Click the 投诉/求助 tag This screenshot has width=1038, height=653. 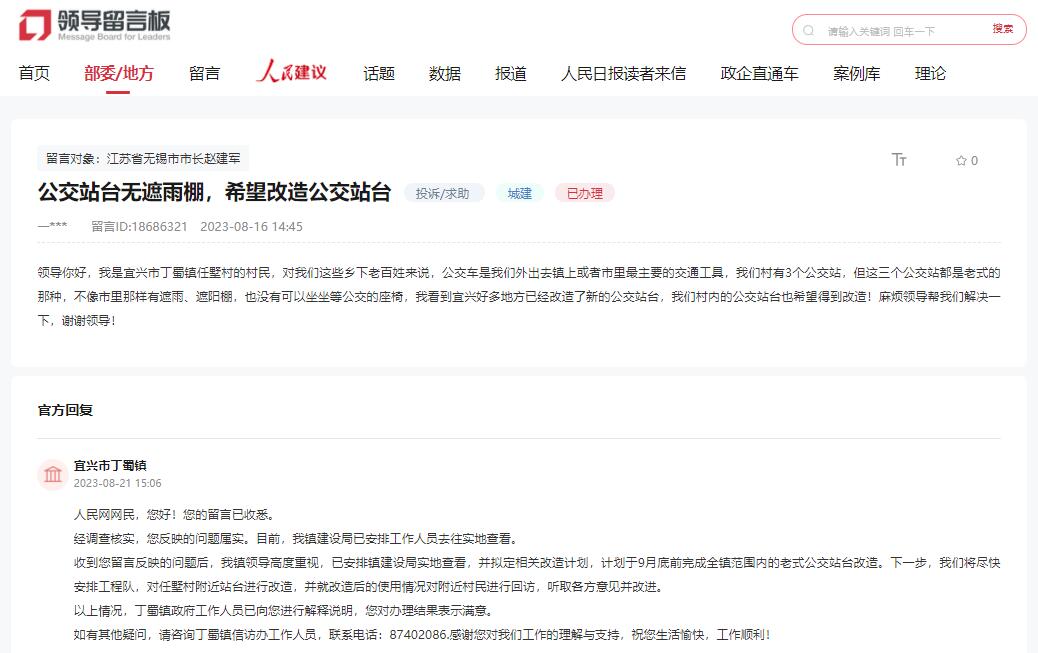click(443, 193)
